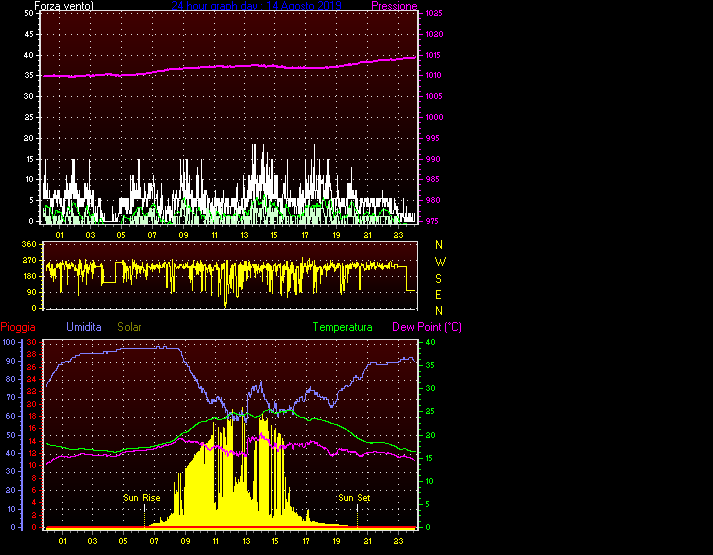Click wind direction axis value 360
This screenshot has width=713, height=555.
29,245
